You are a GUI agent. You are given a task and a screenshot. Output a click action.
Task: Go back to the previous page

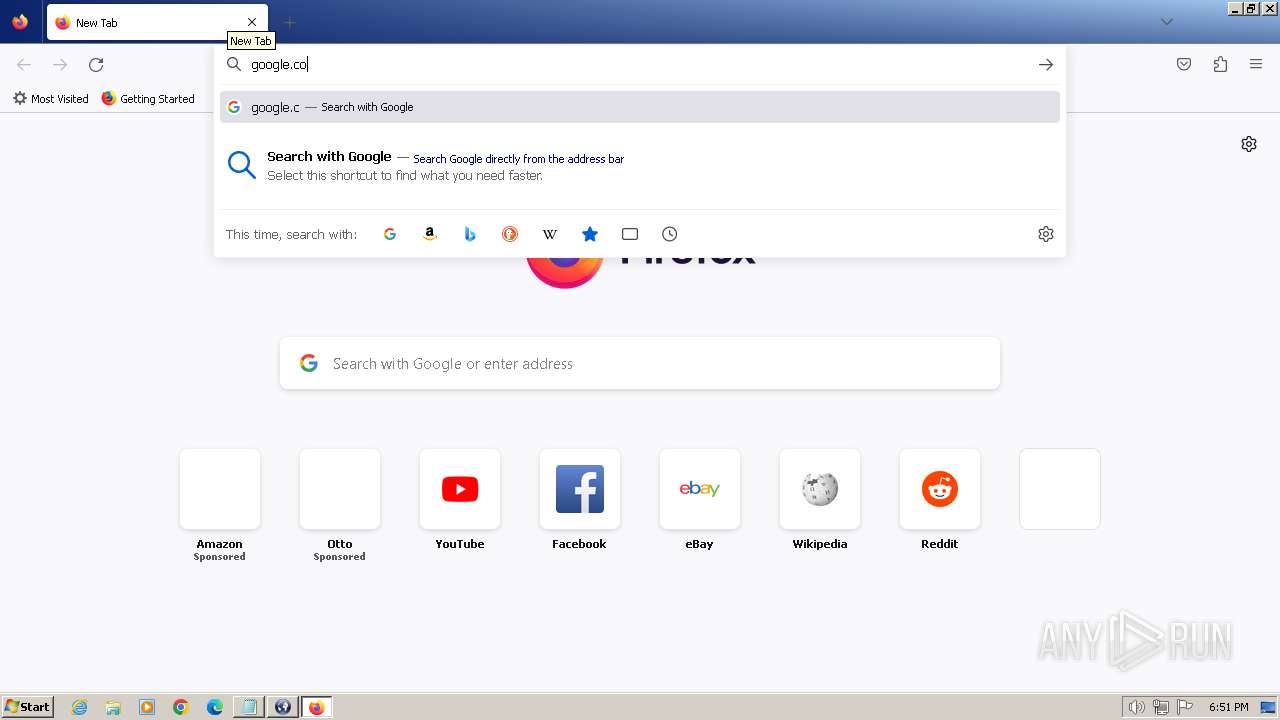(24, 64)
